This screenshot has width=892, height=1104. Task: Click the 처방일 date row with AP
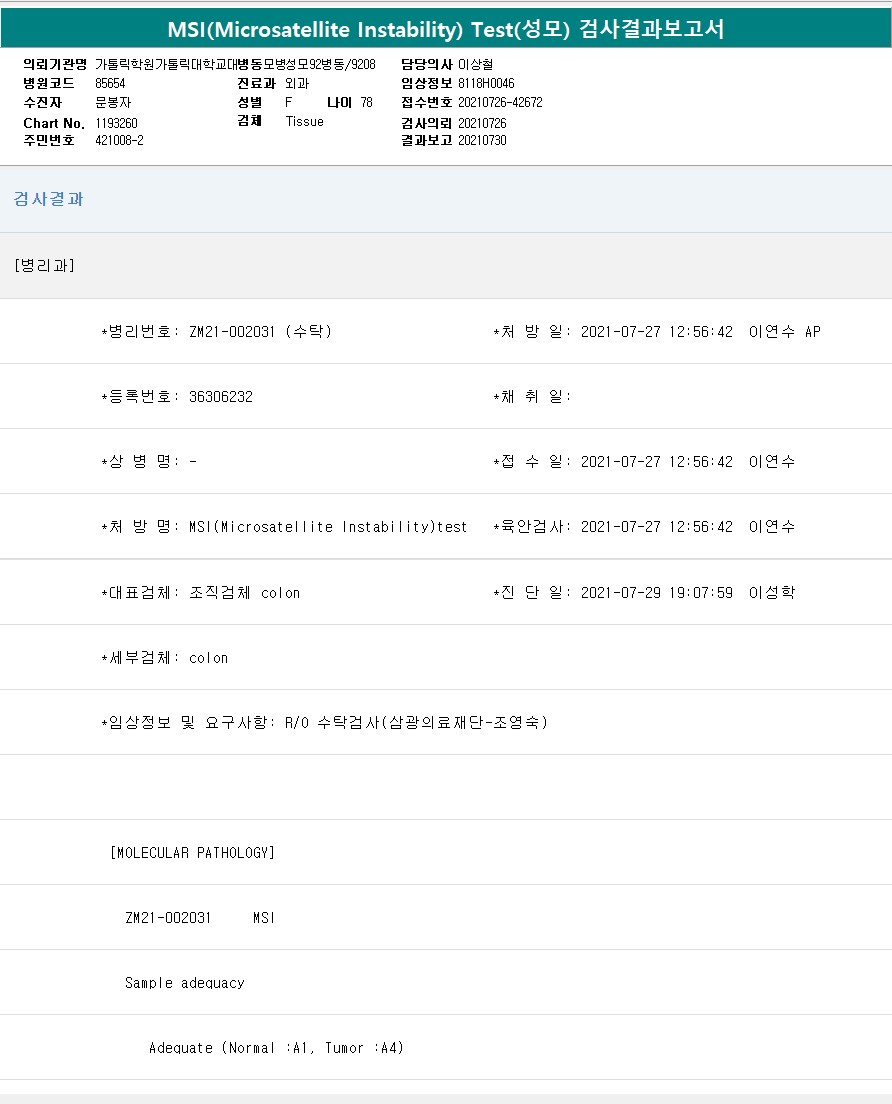click(x=657, y=332)
